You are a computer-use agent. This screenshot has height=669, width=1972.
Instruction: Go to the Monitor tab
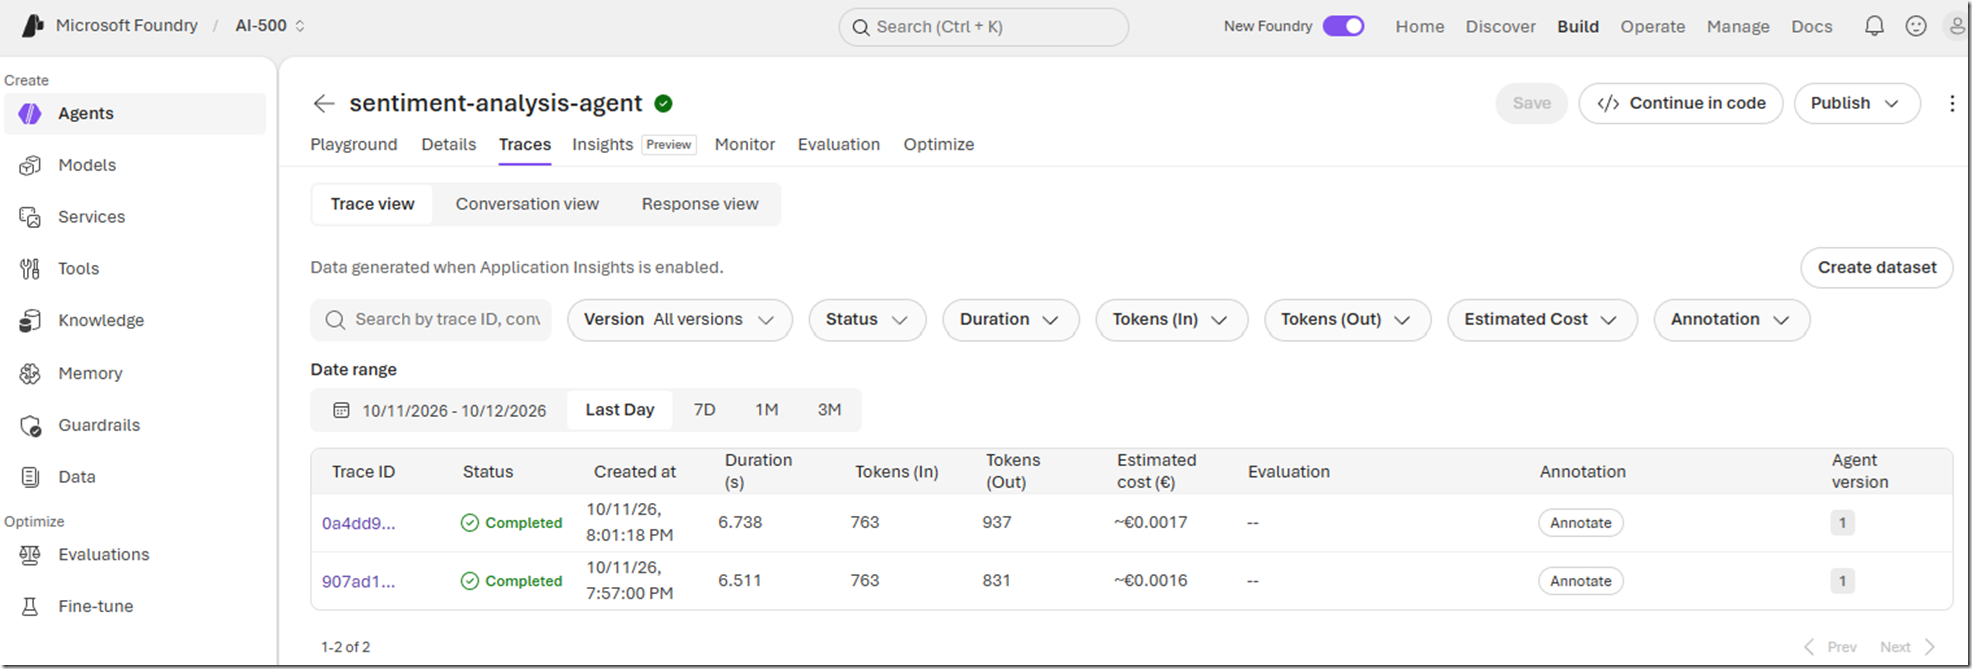tap(745, 144)
